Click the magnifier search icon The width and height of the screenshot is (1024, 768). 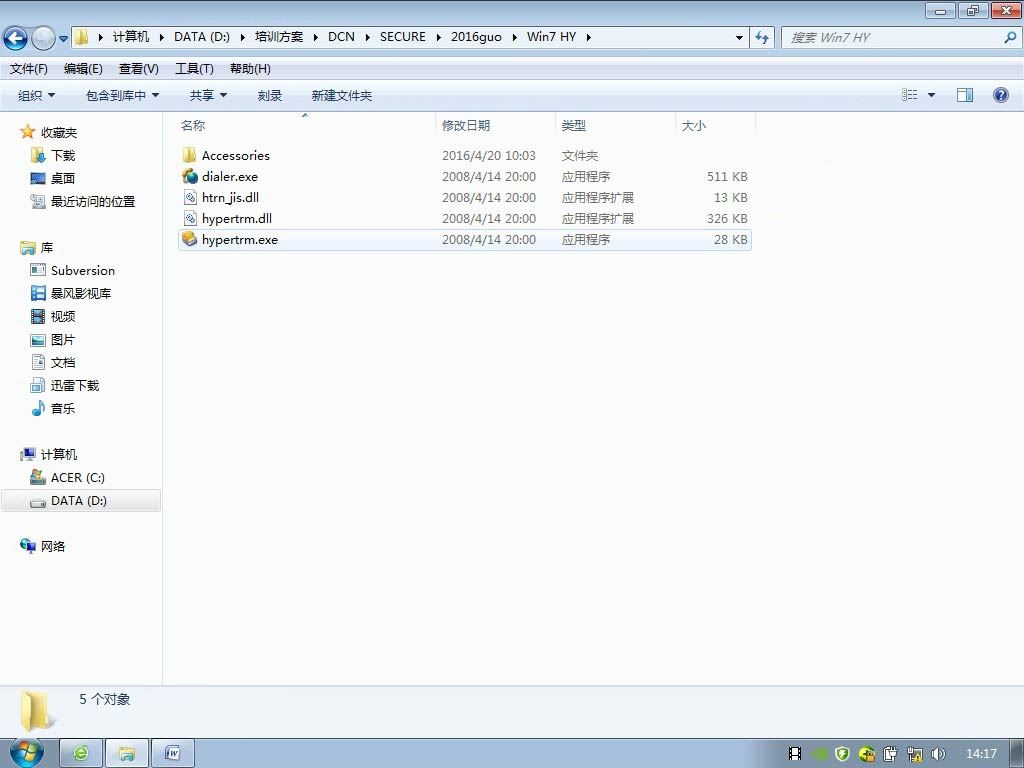pyautogui.click(x=1010, y=38)
